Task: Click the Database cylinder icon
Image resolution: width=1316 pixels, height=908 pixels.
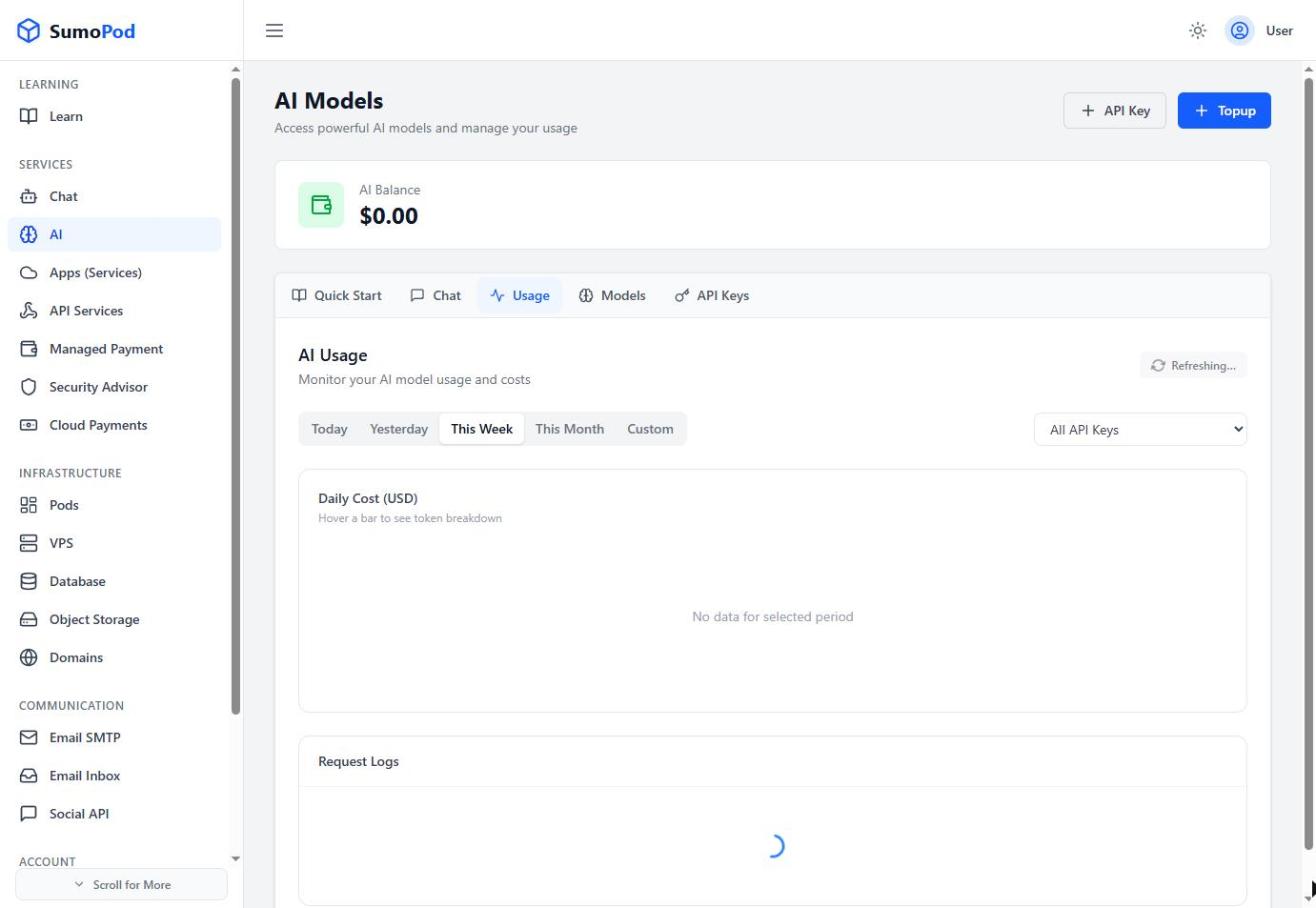Action: [x=30, y=581]
